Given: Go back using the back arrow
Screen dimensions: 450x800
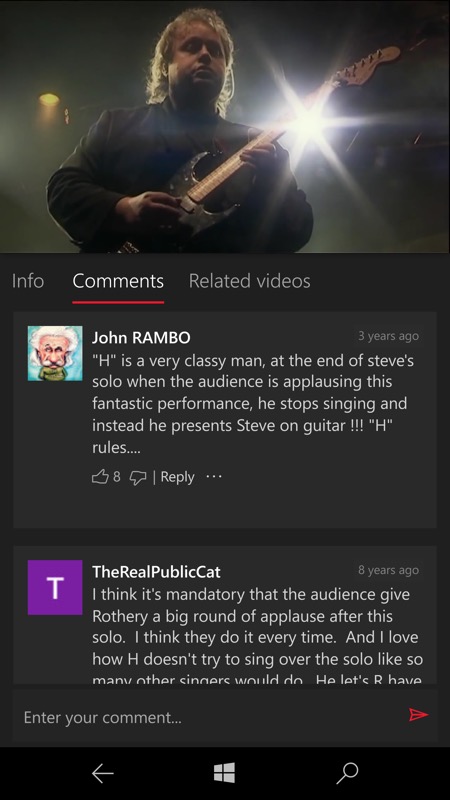Looking at the screenshot, I should (103, 773).
